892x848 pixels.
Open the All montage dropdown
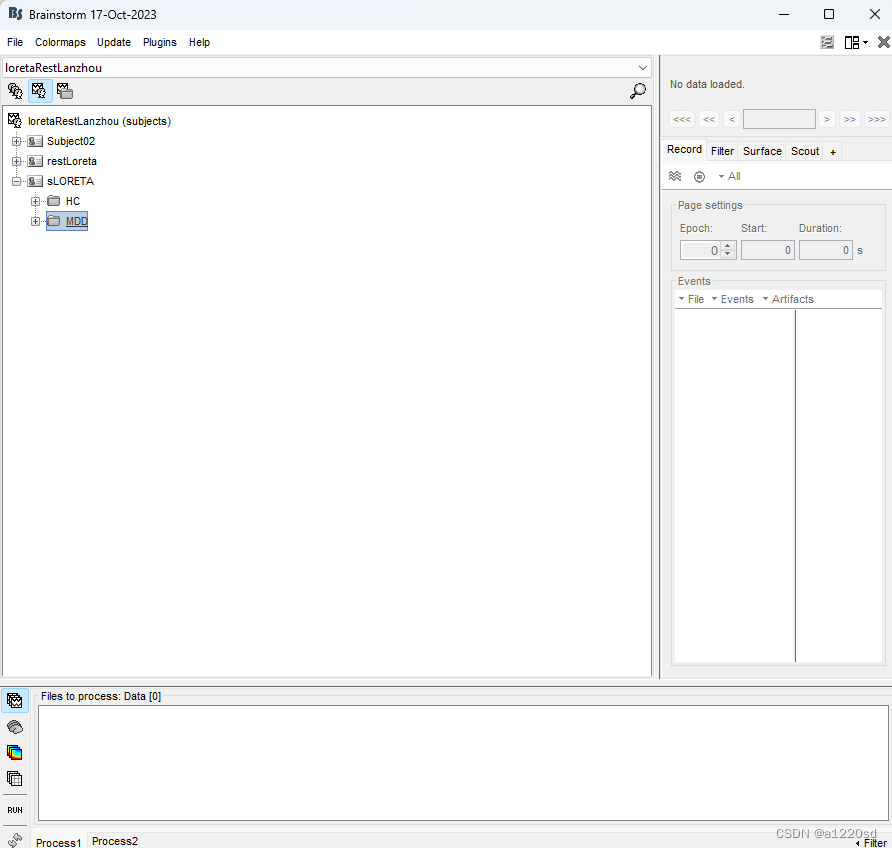[x=729, y=176]
